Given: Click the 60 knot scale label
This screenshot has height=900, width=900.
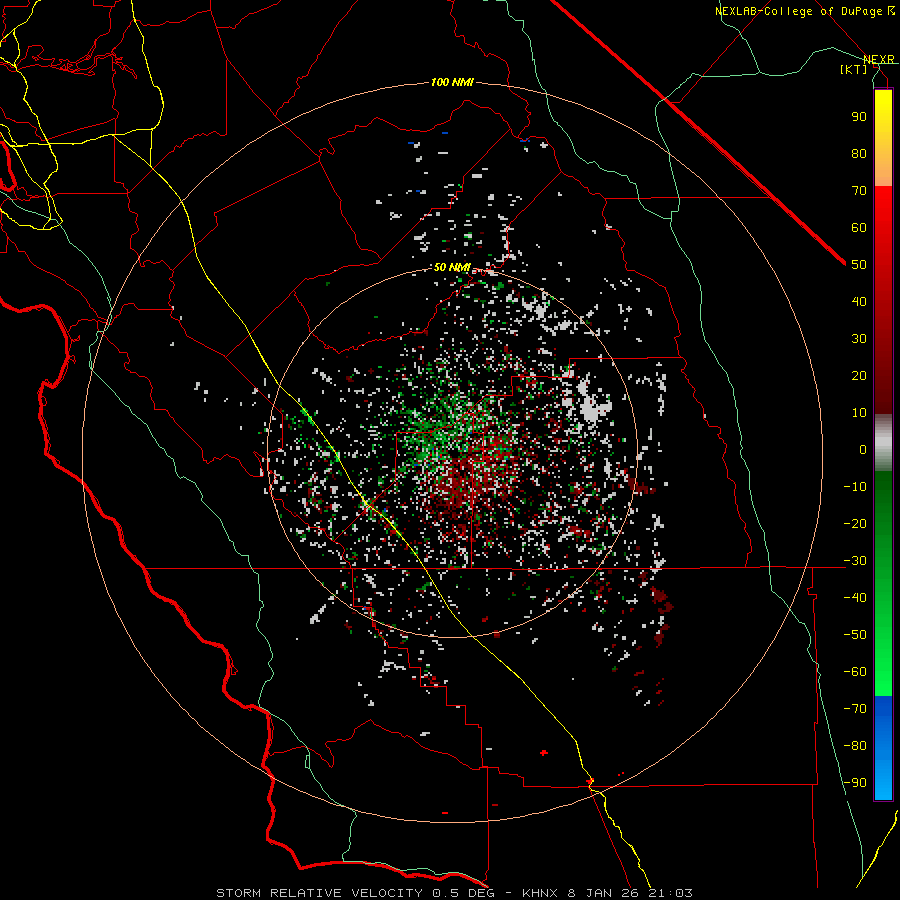Looking at the screenshot, I should click(859, 227).
